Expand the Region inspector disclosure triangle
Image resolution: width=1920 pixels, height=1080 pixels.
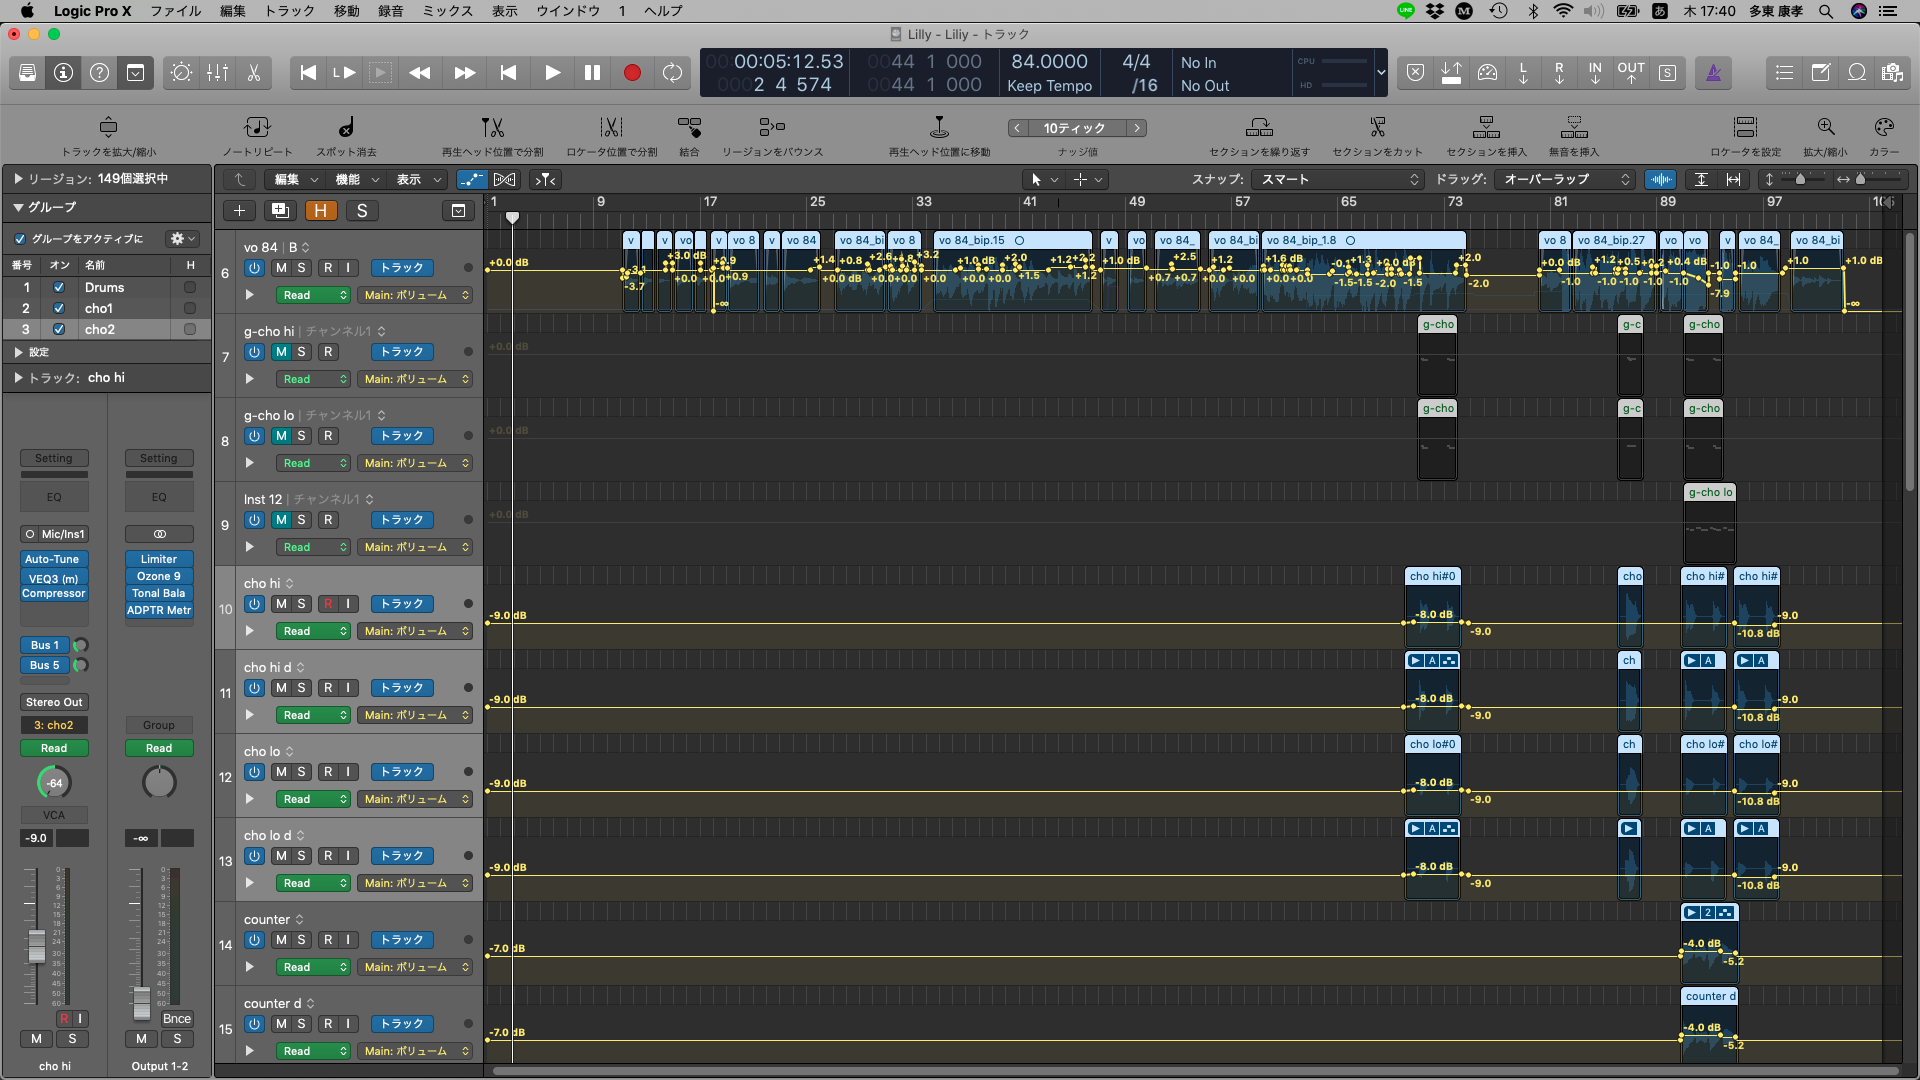pyautogui.click(x=18, y=179)
